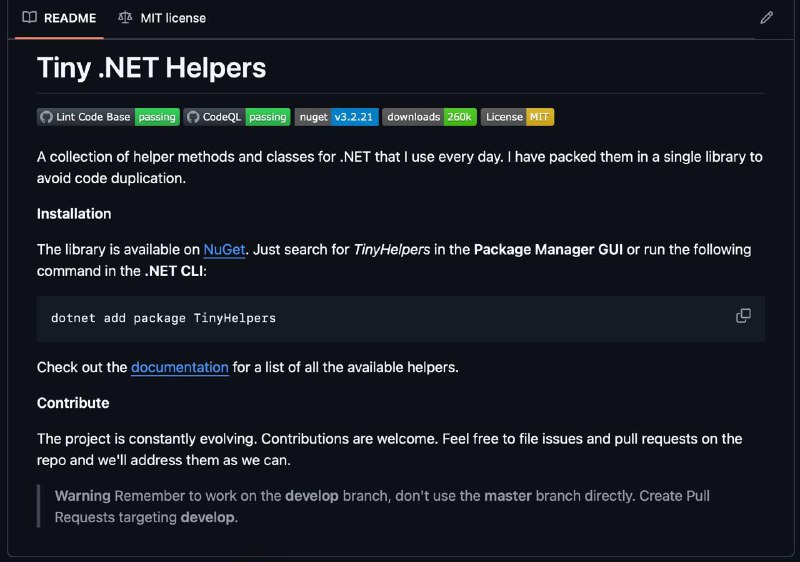Click the bold text 'Package Manager GUI'

(548, 249)
